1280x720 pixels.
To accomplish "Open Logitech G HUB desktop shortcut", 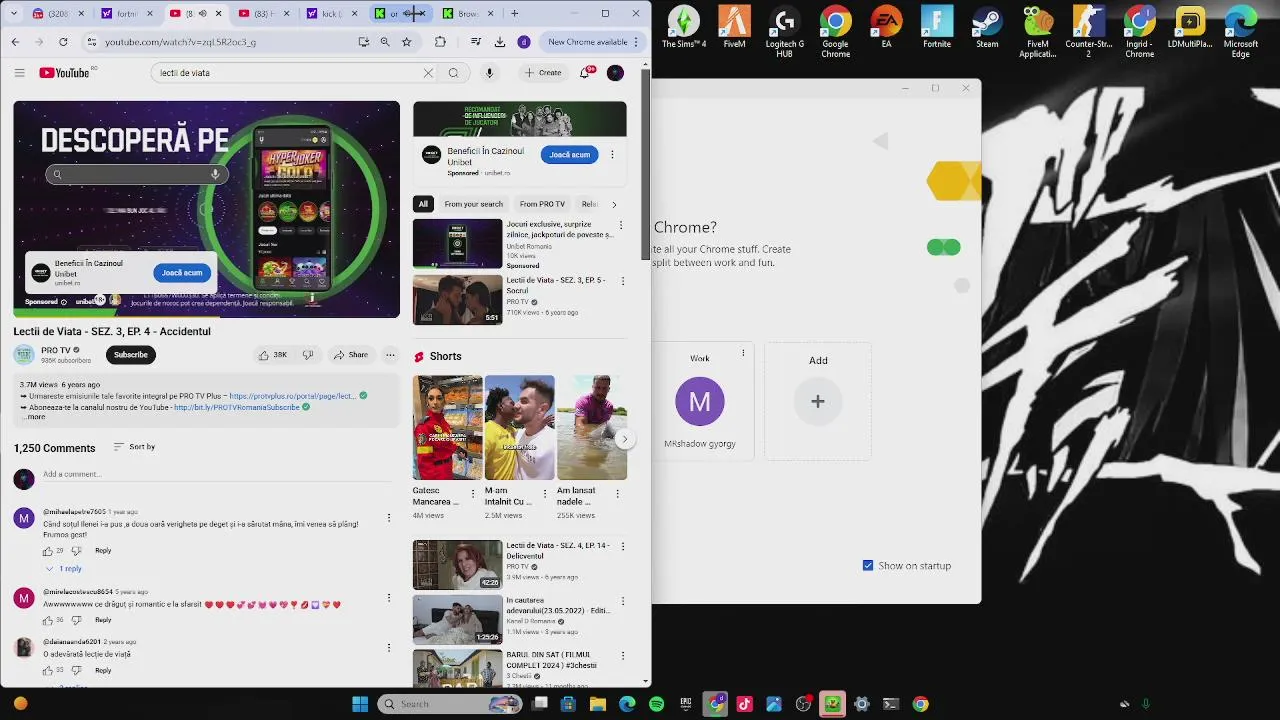I will [785, 31].
